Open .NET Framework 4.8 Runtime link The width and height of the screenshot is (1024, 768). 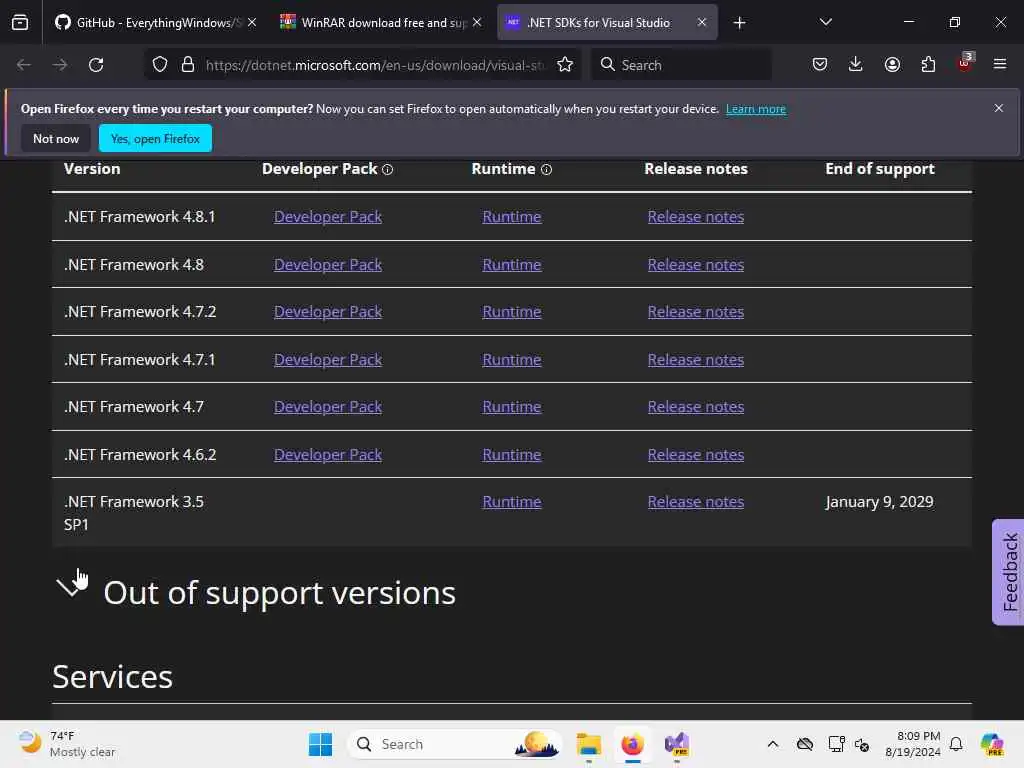pos(512,264)
